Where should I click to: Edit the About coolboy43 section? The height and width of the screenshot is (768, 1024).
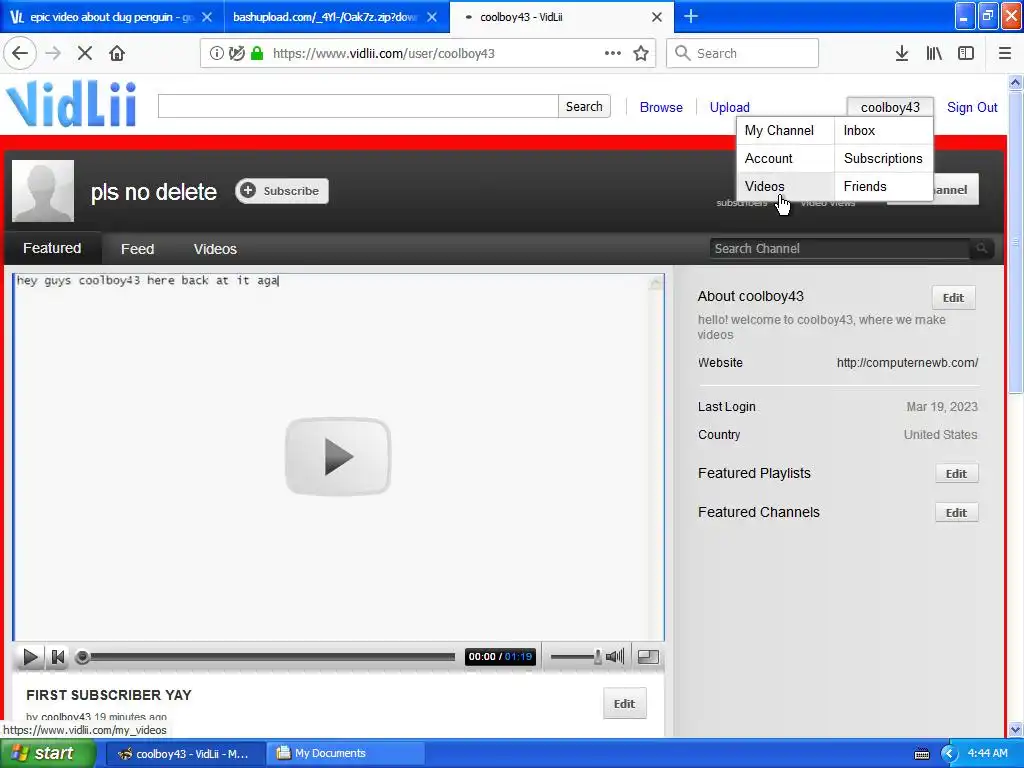point(953,298)
